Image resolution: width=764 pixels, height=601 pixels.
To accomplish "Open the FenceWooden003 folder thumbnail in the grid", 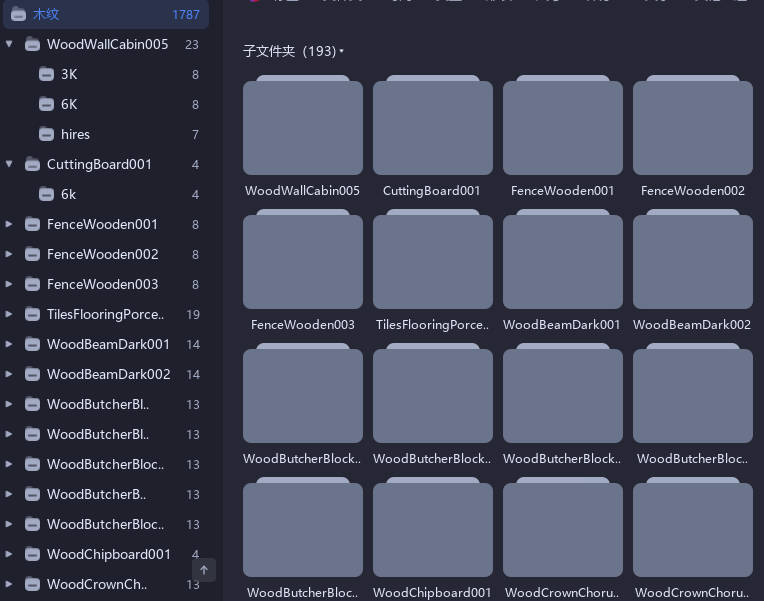I will point(303,259).
